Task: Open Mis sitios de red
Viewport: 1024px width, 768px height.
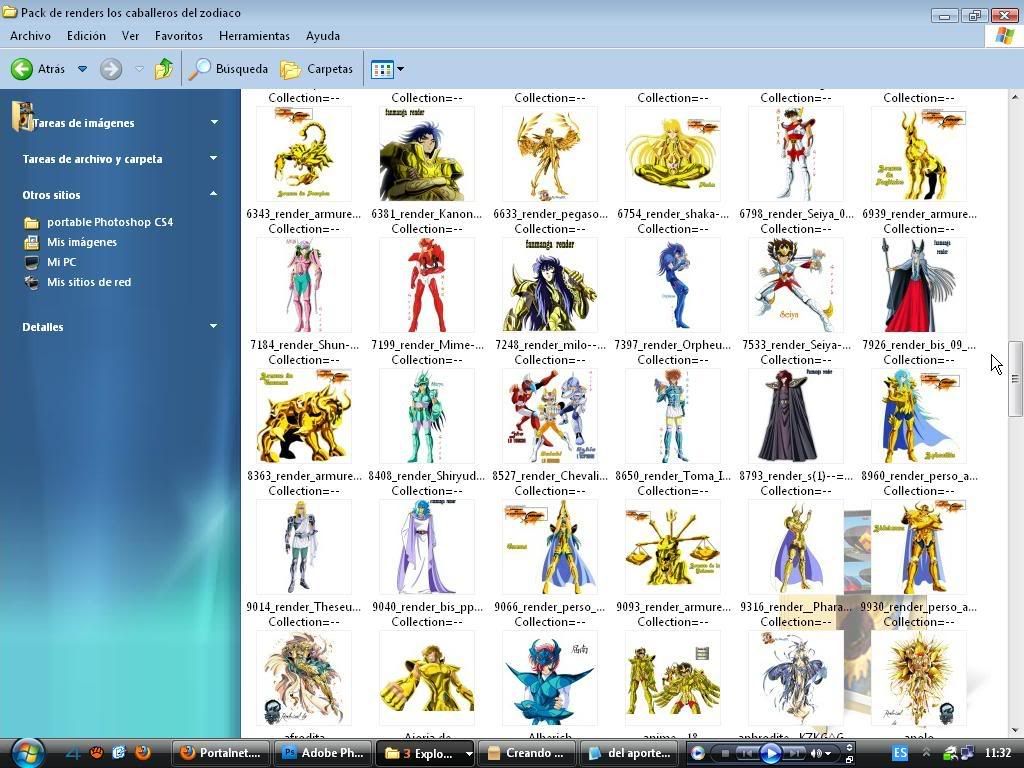Action: click(x=89, y=282)
